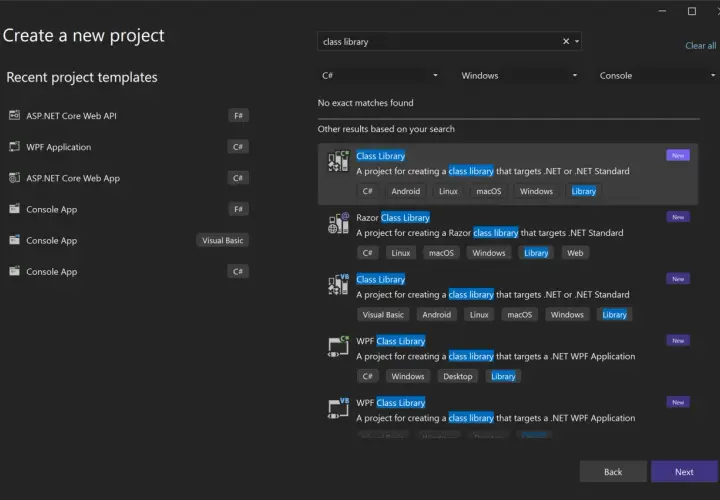Click the ASP.NET Core Web API recent template icon
The width and height of the screenshot is (720, 500).
tap(15, 115)
